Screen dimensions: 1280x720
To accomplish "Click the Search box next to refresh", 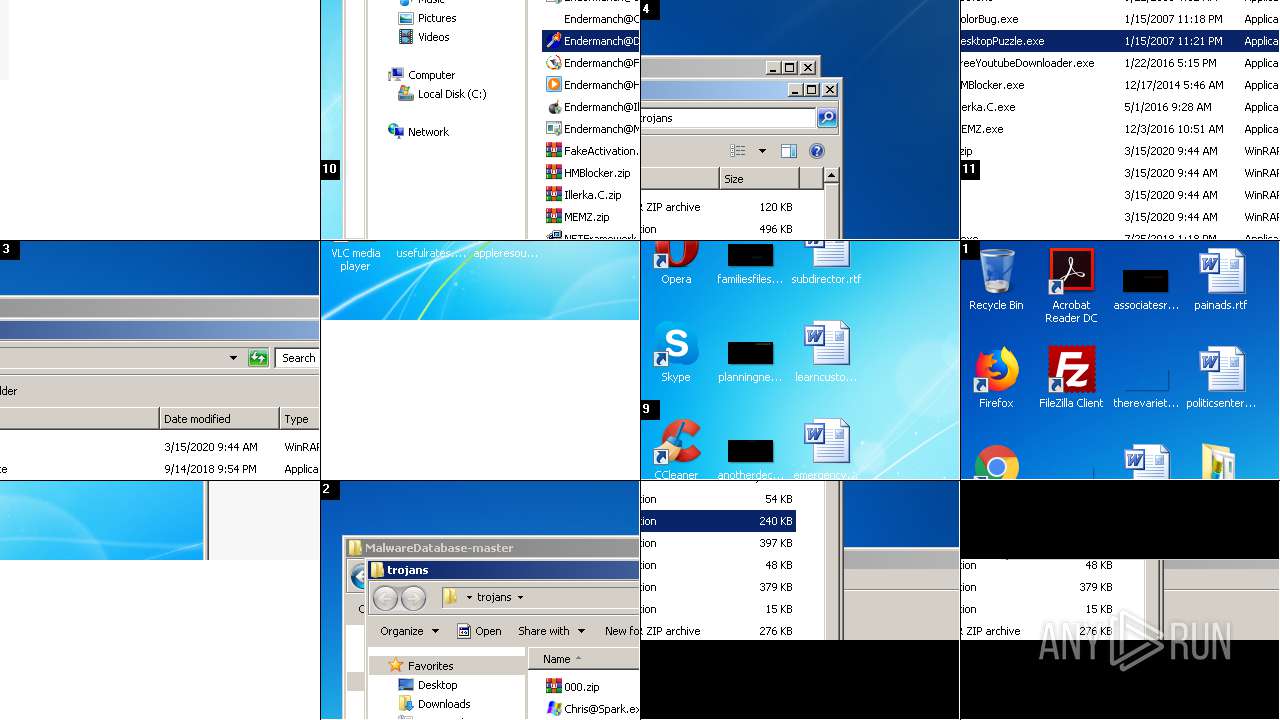I will coord(298,358).
